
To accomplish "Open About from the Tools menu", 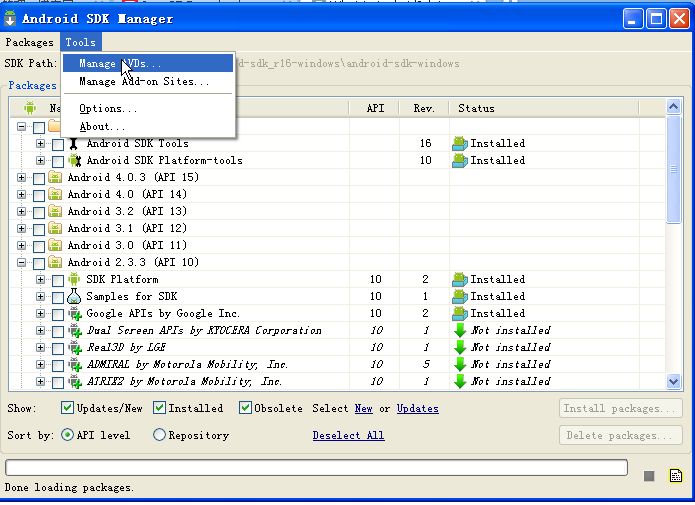I will (148, 127).
